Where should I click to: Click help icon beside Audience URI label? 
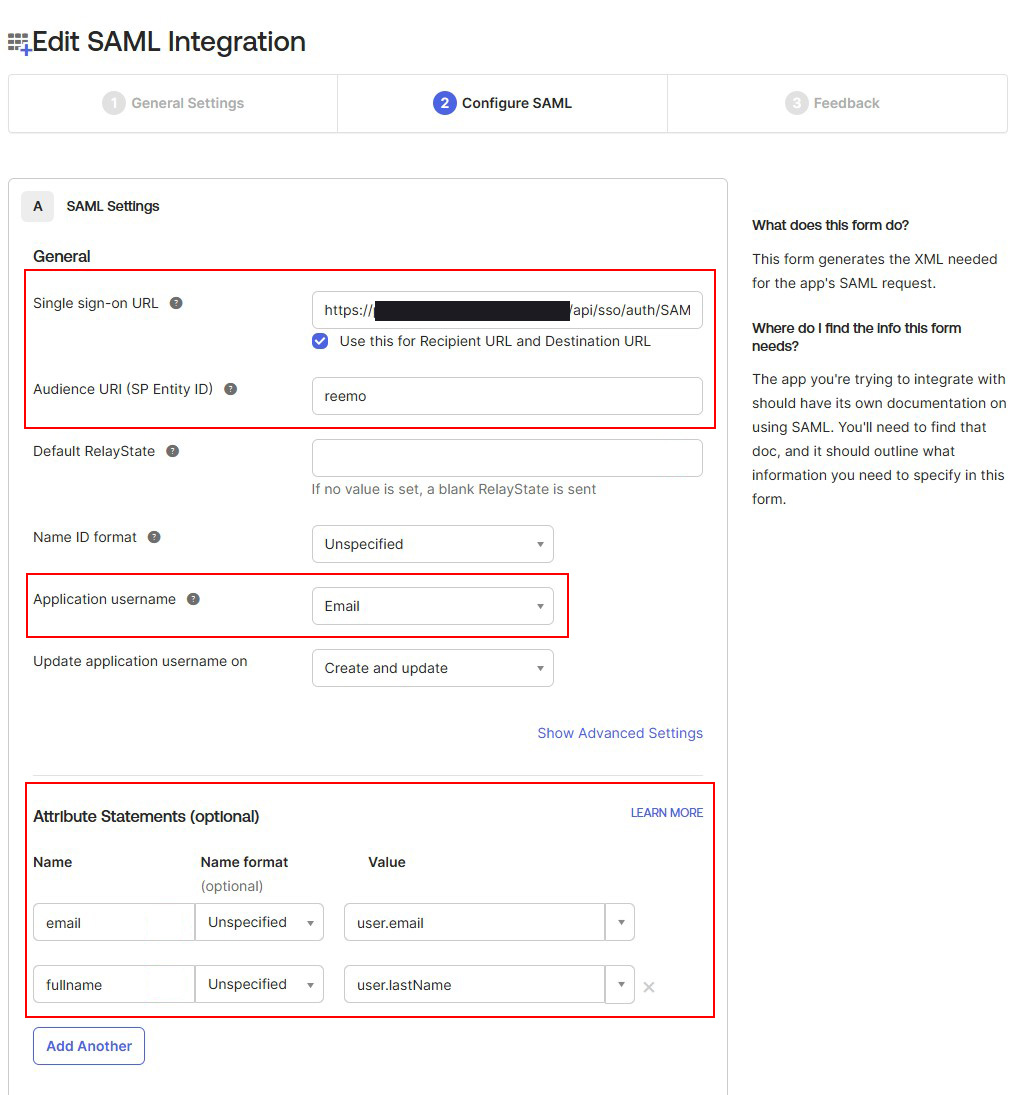point(230,389)
